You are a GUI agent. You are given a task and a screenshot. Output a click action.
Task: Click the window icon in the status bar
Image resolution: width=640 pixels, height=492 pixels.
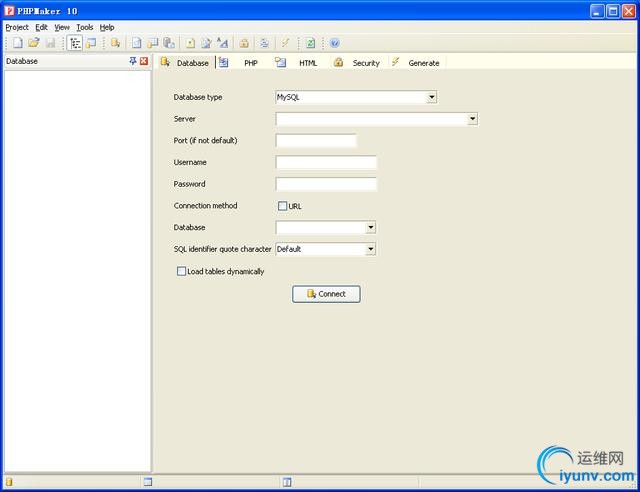148,482
